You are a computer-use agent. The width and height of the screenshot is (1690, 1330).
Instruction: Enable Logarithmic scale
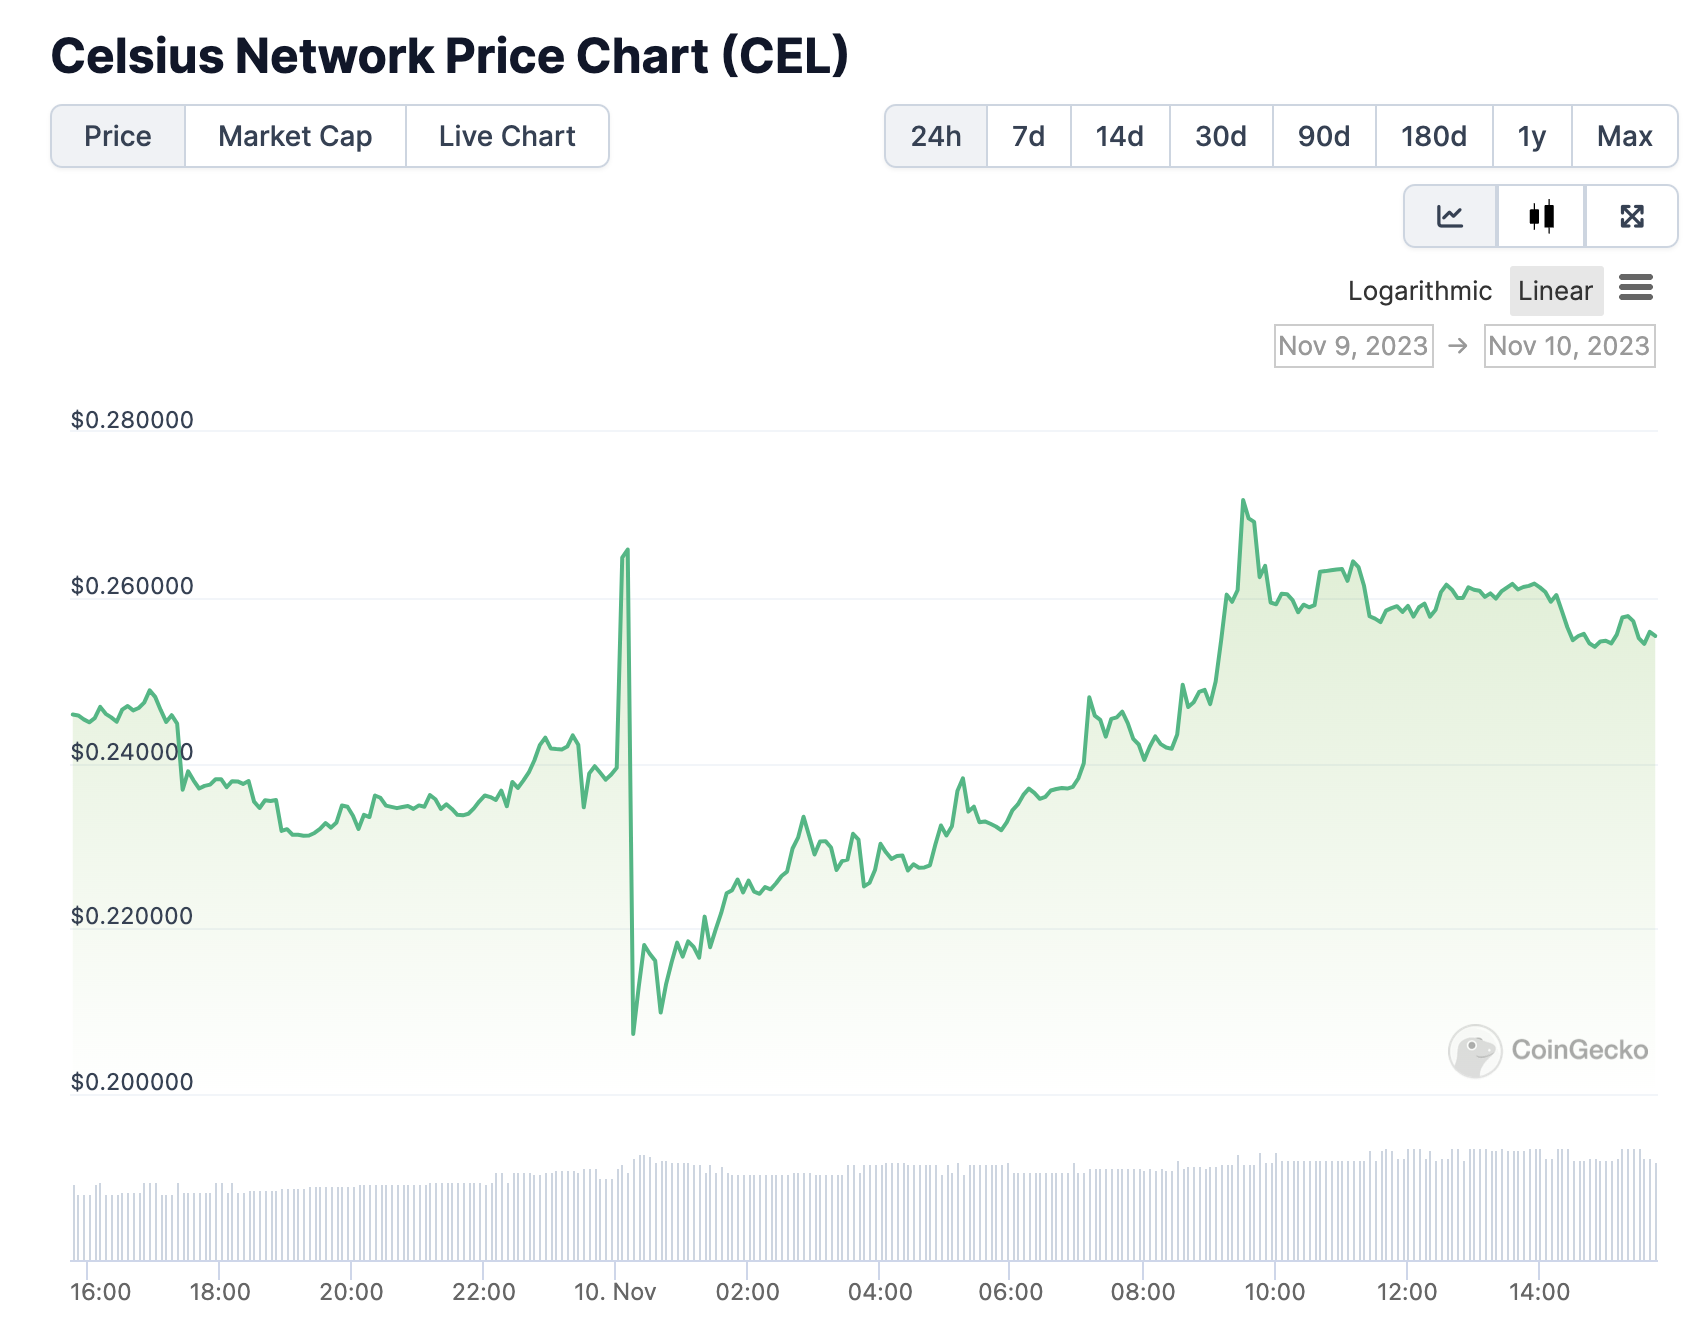point(1419,291)
